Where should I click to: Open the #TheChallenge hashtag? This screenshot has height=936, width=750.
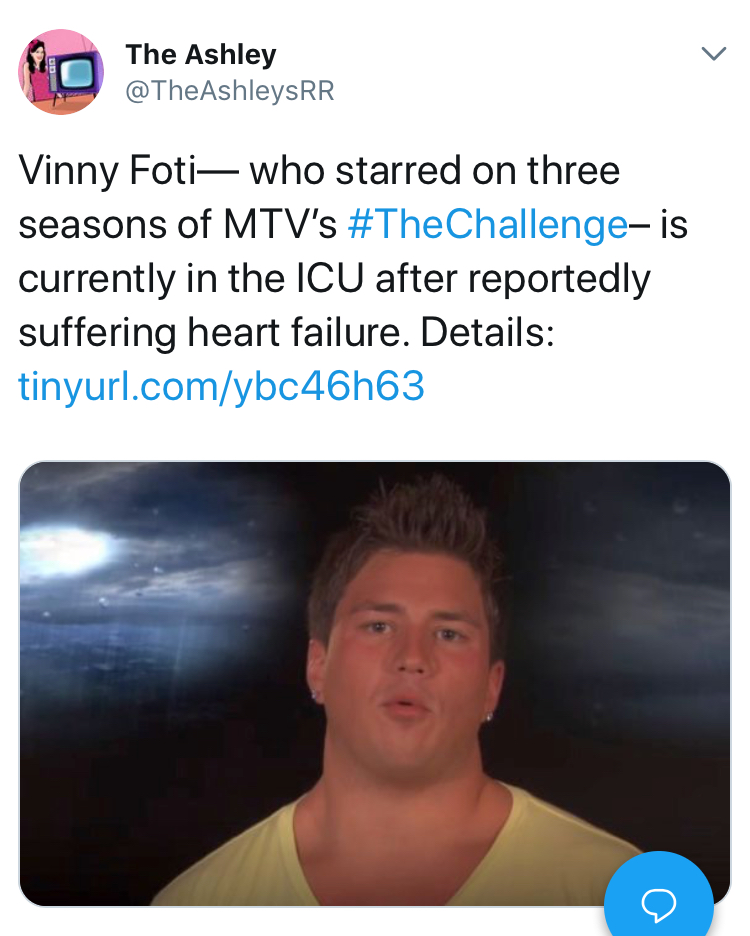click(487, 225)
